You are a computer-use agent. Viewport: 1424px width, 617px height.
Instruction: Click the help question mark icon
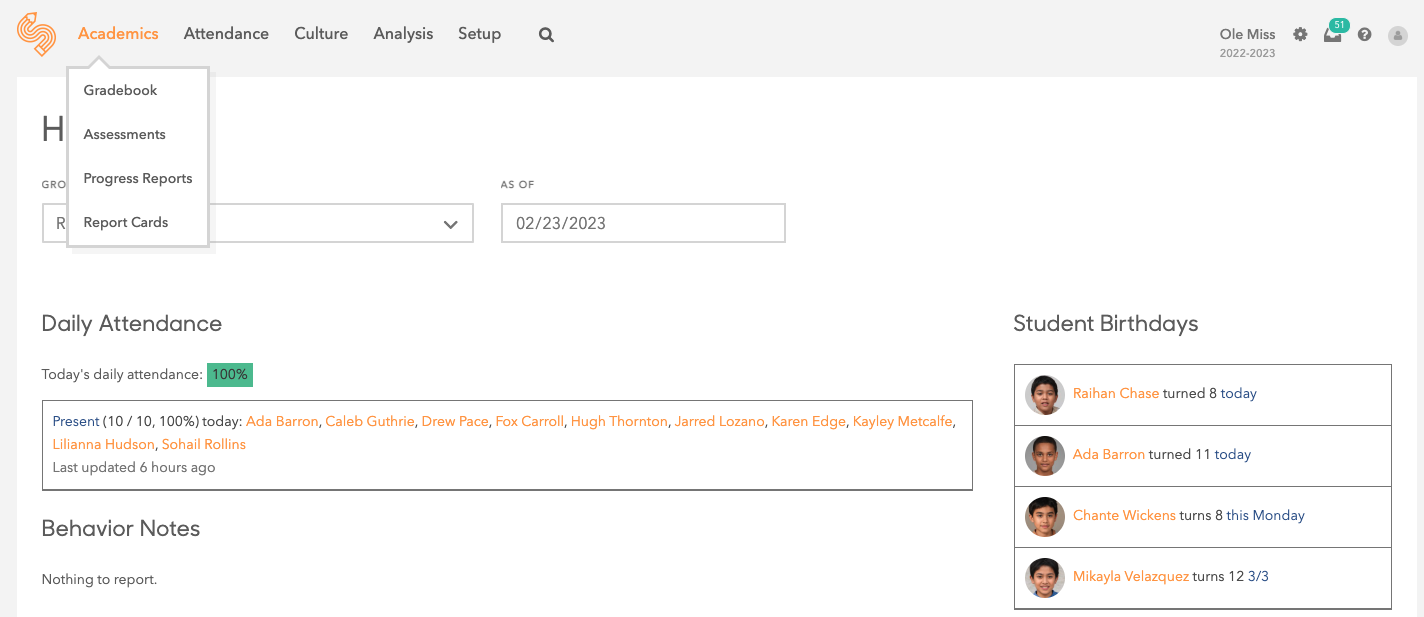[1364, 34]
